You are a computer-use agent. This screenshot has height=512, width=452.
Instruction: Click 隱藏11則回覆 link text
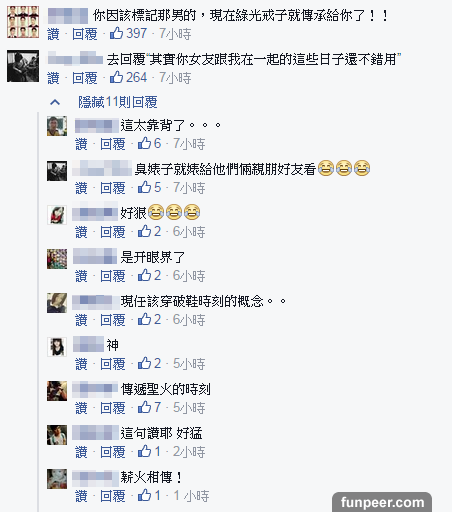click(118, 102)
